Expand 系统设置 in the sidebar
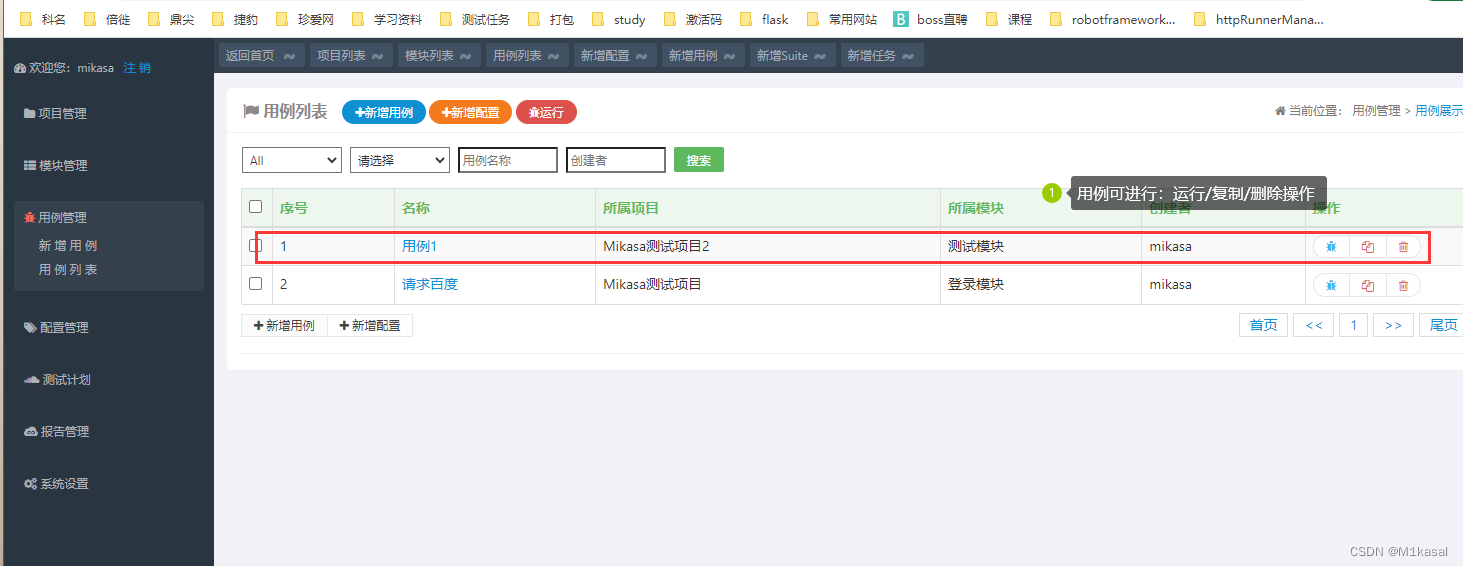 [x=56, y=484]
